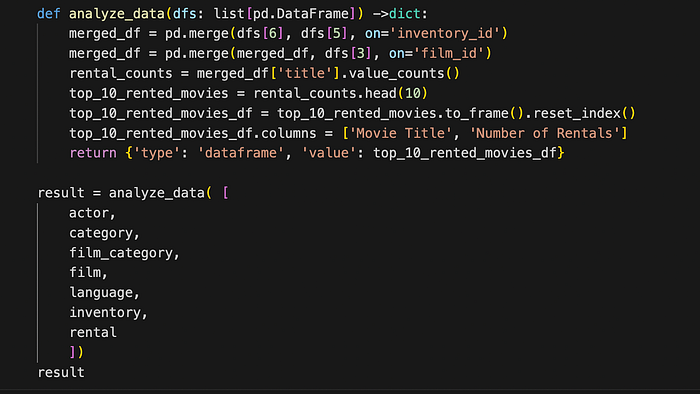The height and width of the screenshot is (394, 700).
Task: Click the list element film
Action: pos(85,272)
